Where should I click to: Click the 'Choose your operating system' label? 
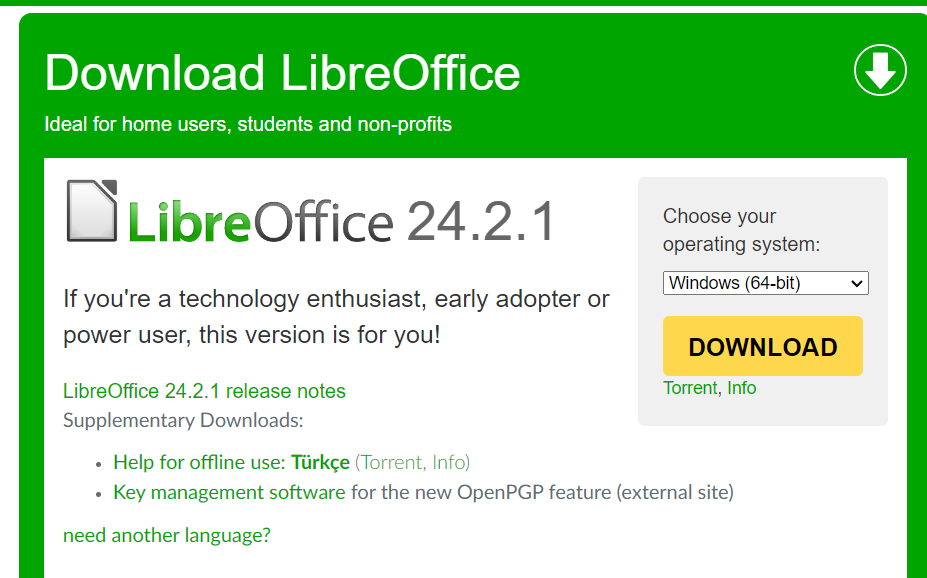740,230
